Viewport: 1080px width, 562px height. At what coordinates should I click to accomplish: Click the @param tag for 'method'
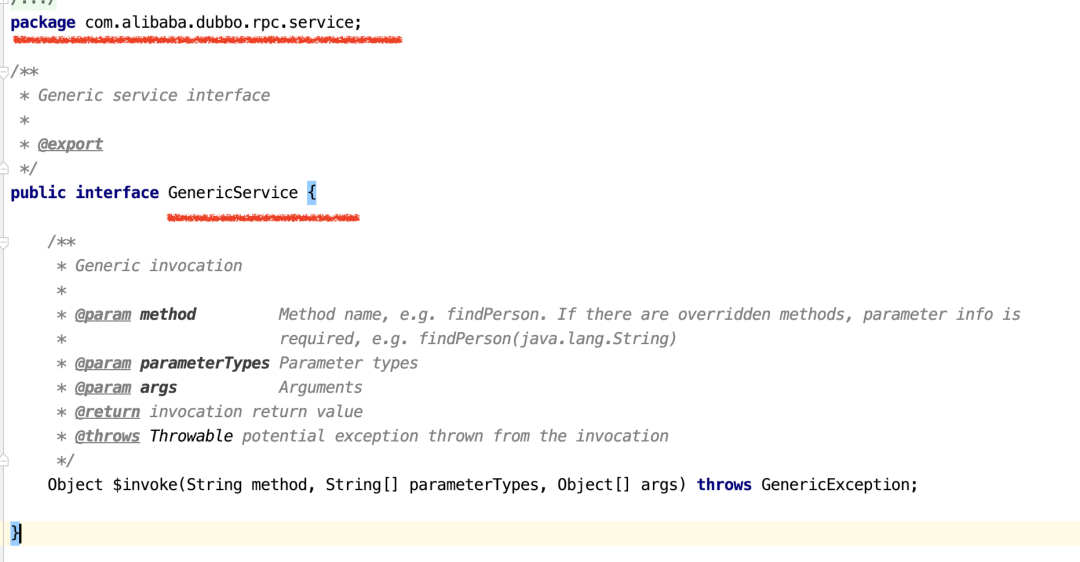coord(103,315)
